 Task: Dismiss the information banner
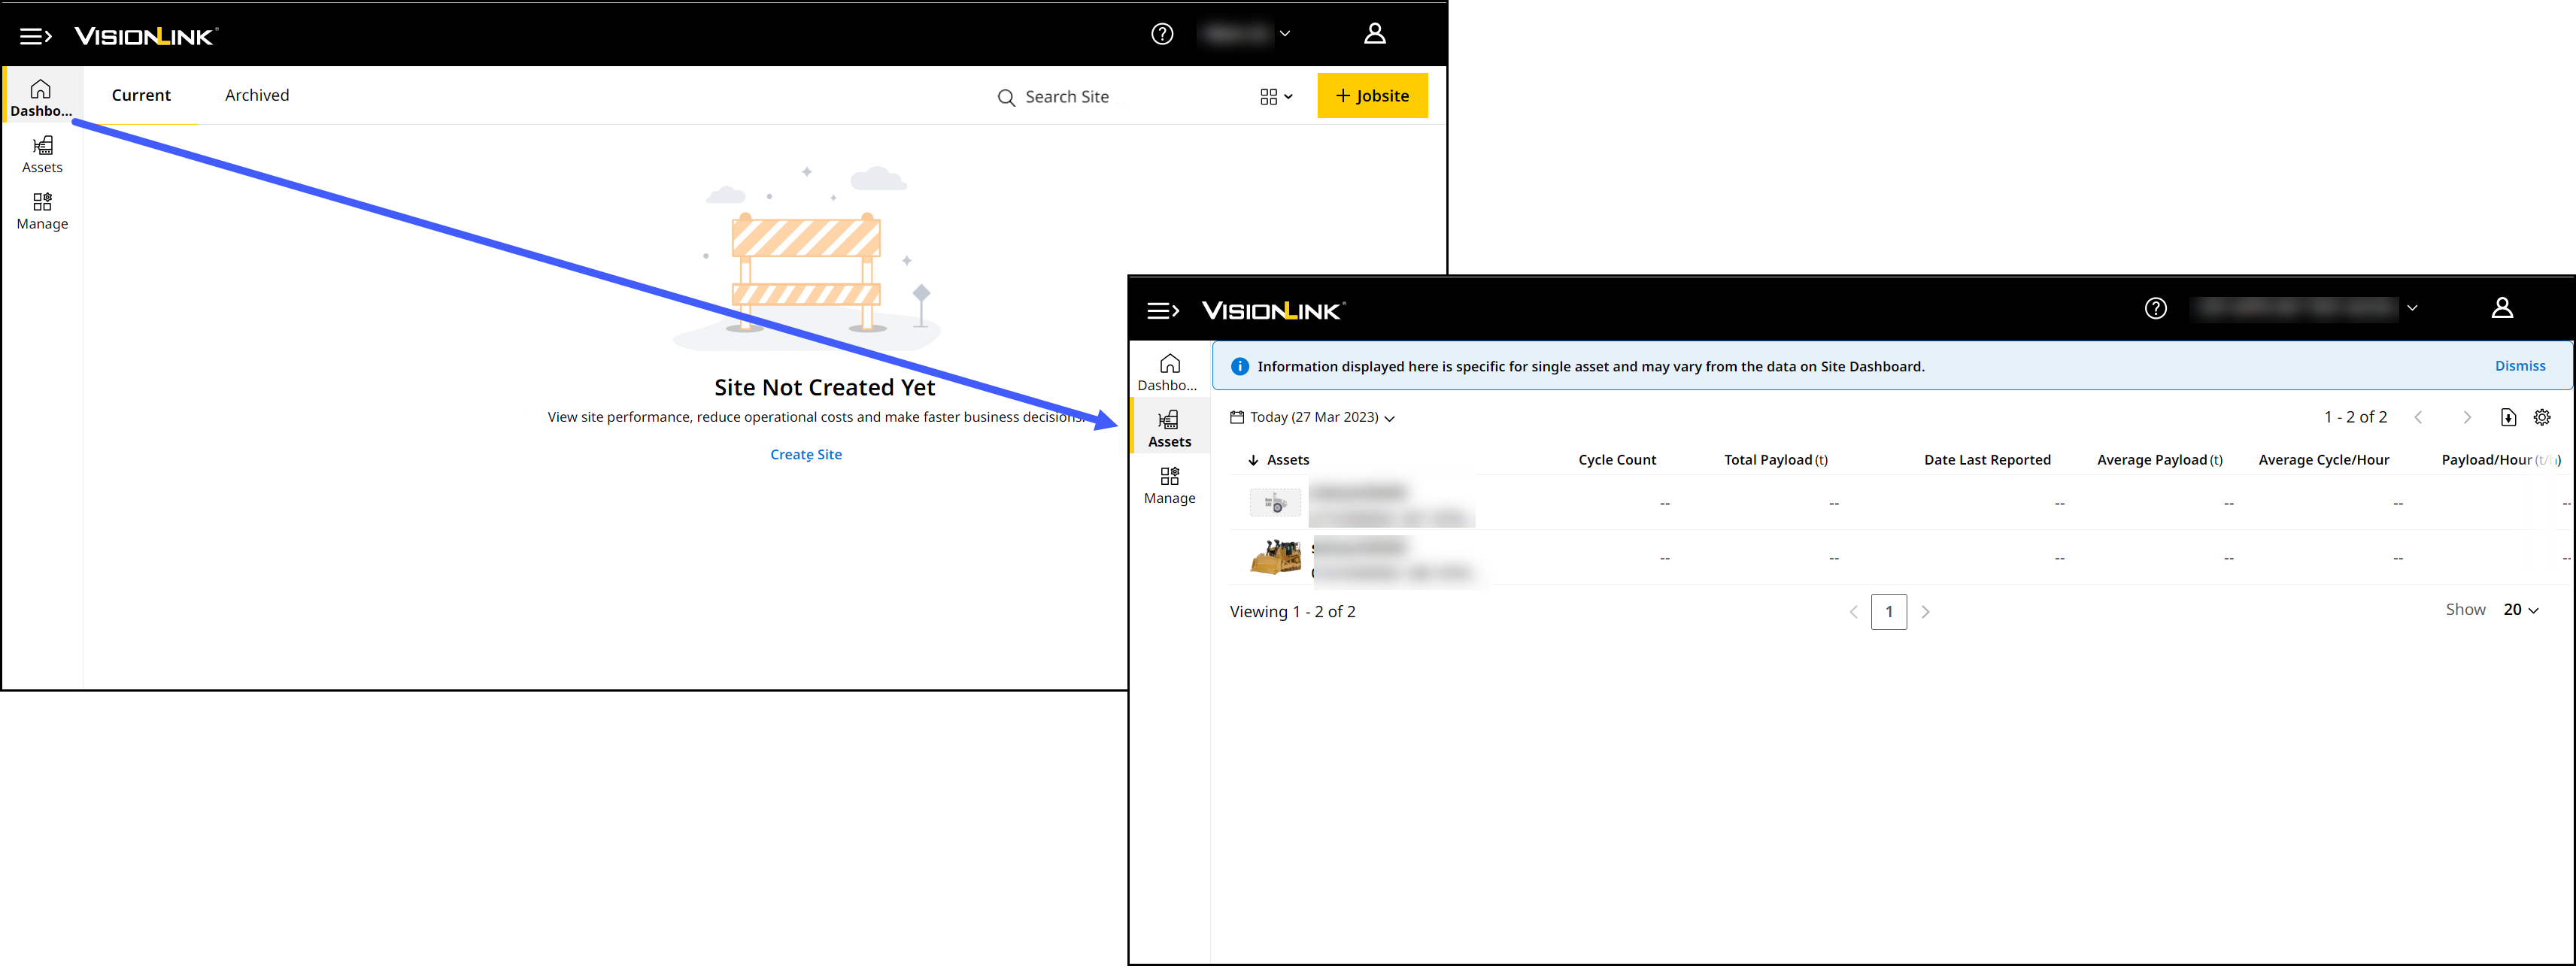click(2520, 366)
